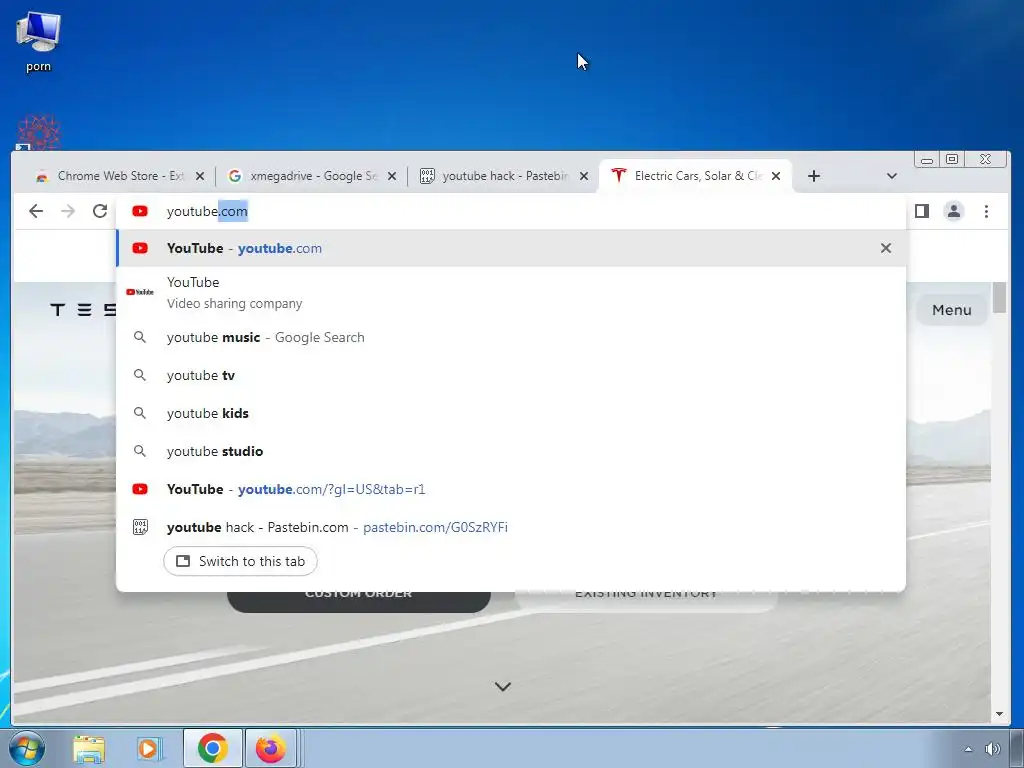The image size is (1024, 768).
Task: Select the YouTube - youtube.com suggestion
Action: [511, 248]
